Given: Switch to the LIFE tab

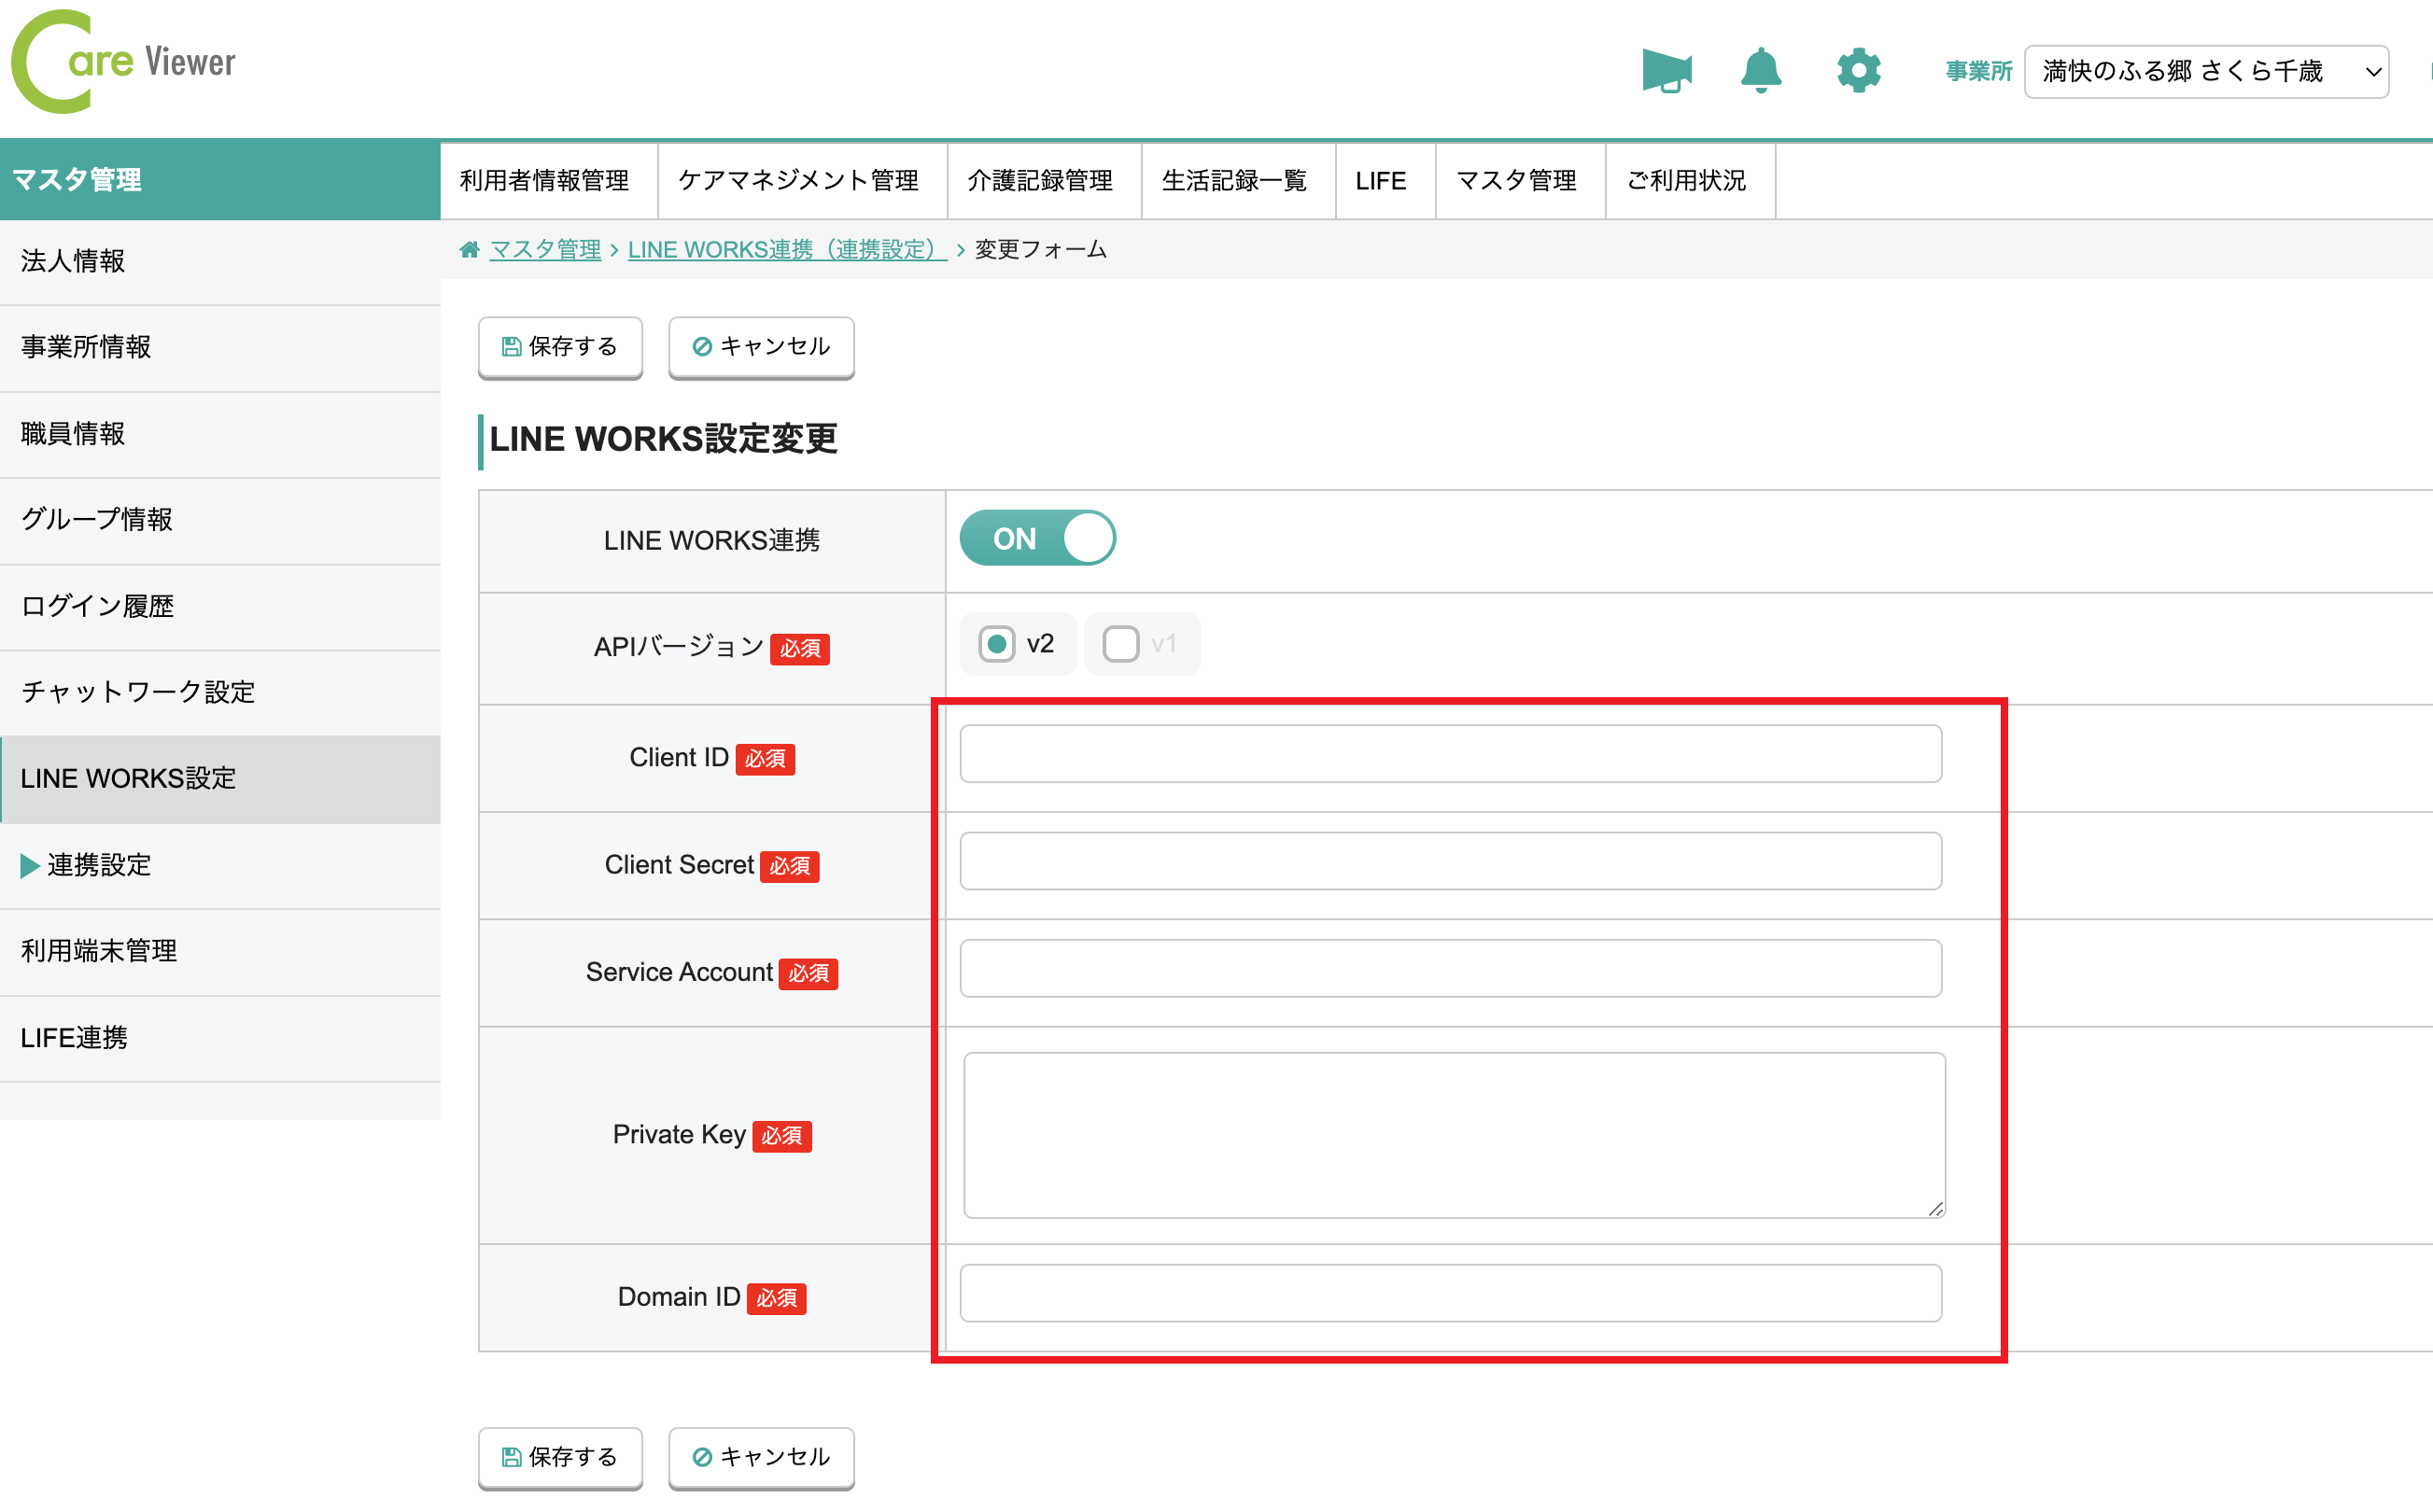Looking at the screenshot, I should coord(1382,180).
